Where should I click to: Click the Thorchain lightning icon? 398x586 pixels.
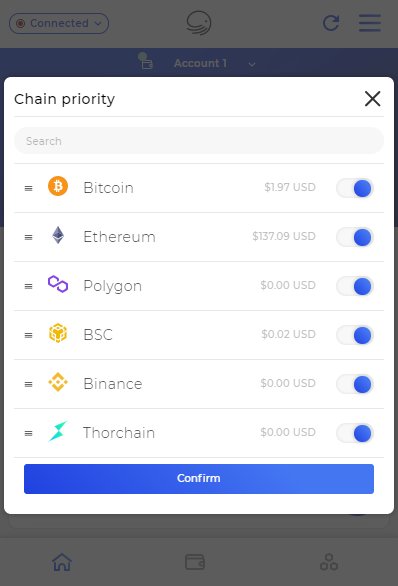58,431
